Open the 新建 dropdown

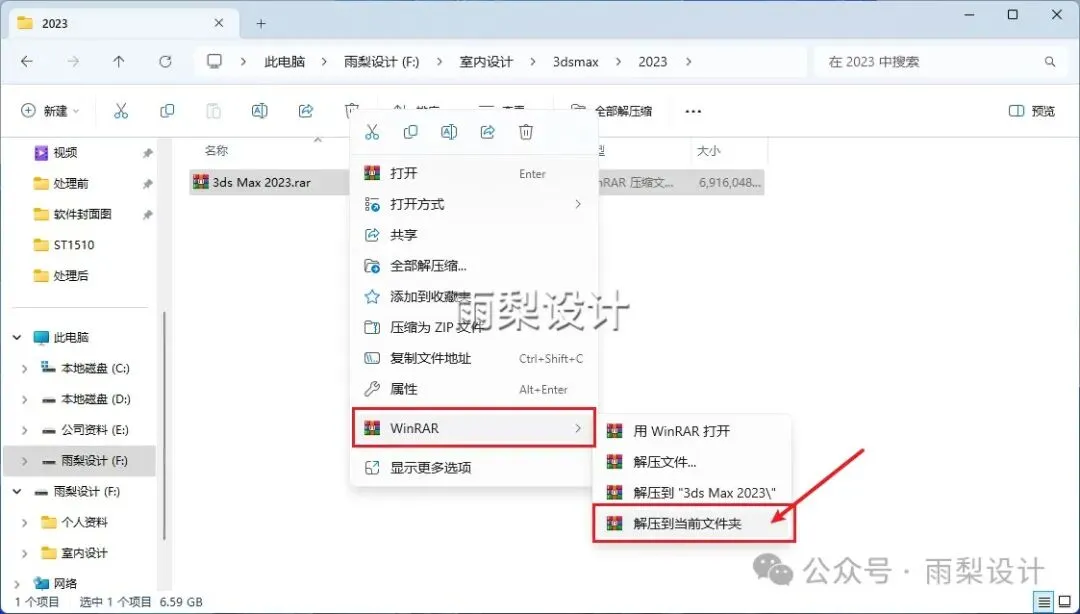[x=50, y=111]
